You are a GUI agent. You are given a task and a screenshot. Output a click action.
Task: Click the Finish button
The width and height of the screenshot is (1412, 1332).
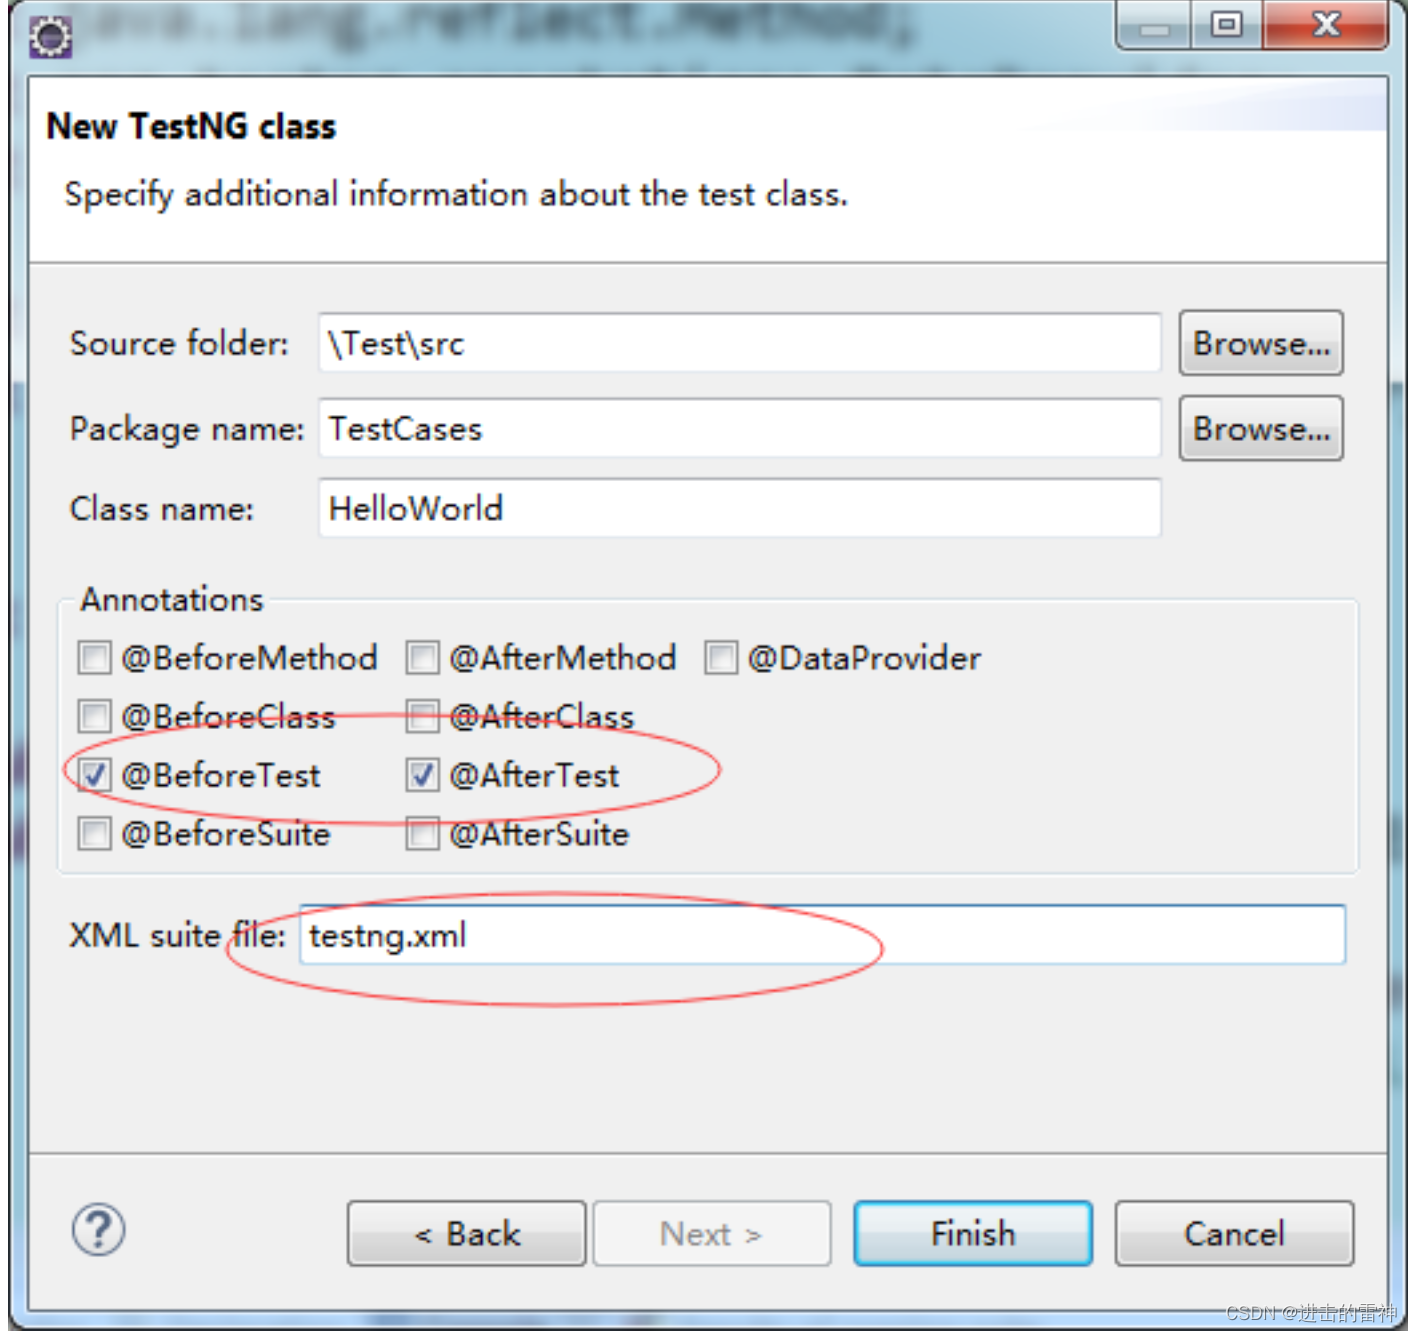[x=971, y=1233]
